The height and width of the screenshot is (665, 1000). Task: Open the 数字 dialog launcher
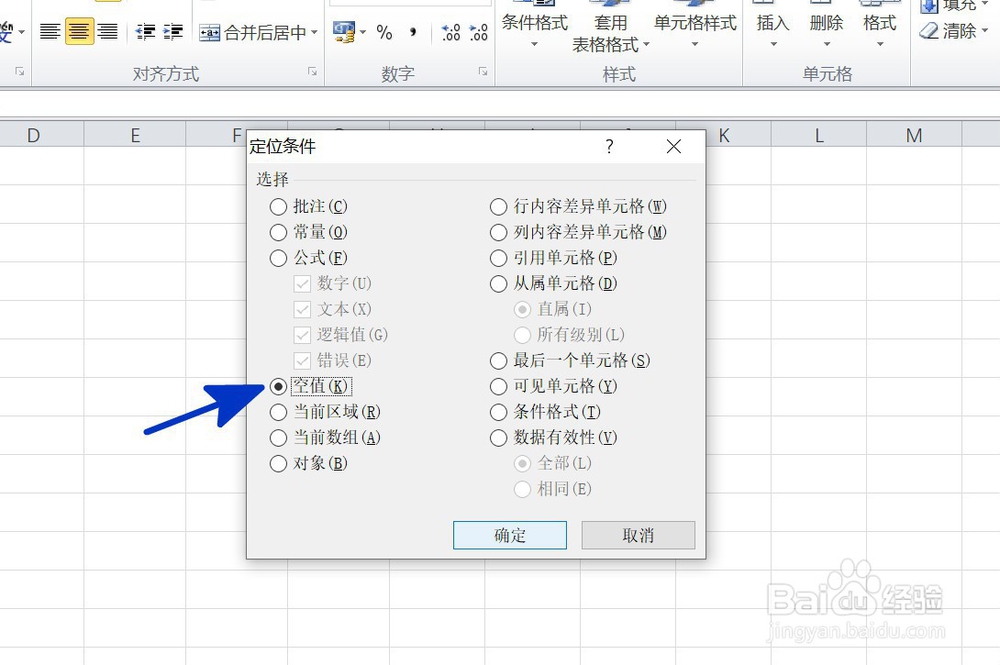point(483,72)
